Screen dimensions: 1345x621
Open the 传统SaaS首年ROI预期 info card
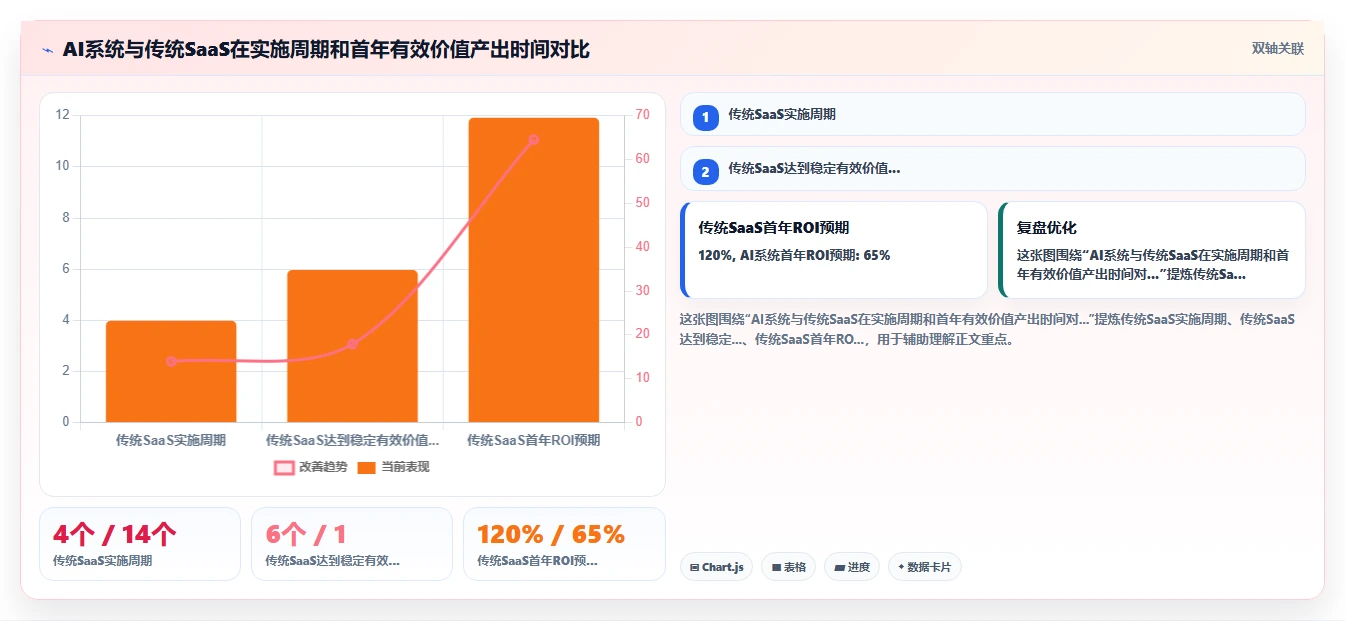(x=834, y=250)
